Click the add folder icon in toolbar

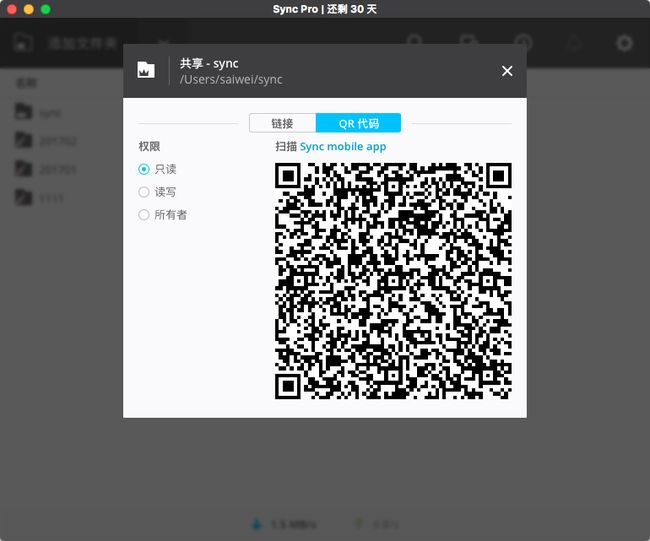(x=22, y=43)
